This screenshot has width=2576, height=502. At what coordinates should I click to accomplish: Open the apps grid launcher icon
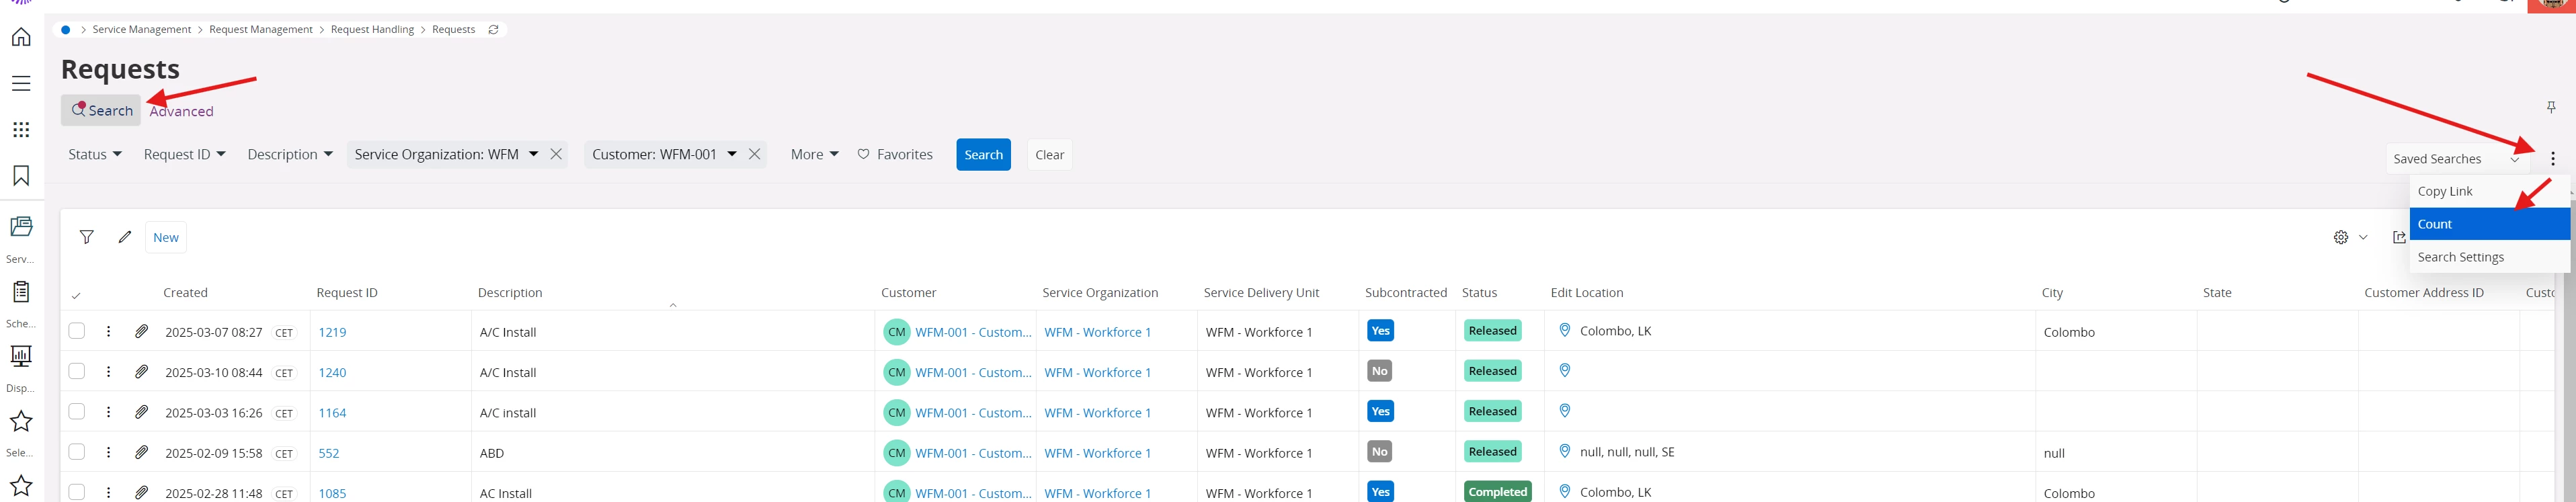[21, 130]
